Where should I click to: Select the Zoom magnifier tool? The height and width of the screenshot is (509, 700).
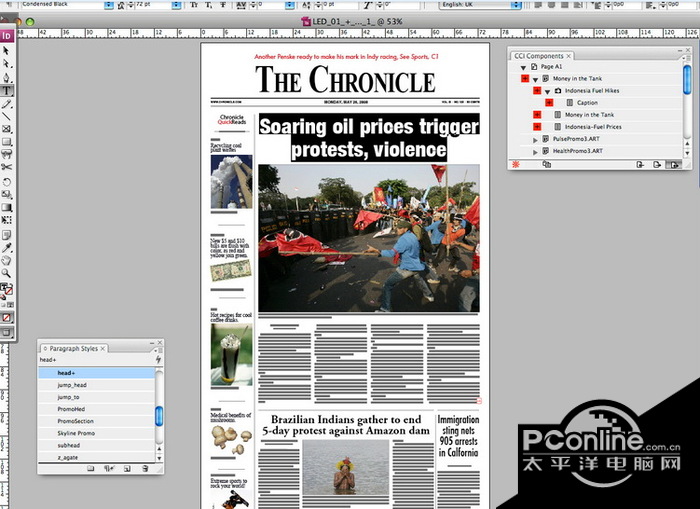point(6,273)
